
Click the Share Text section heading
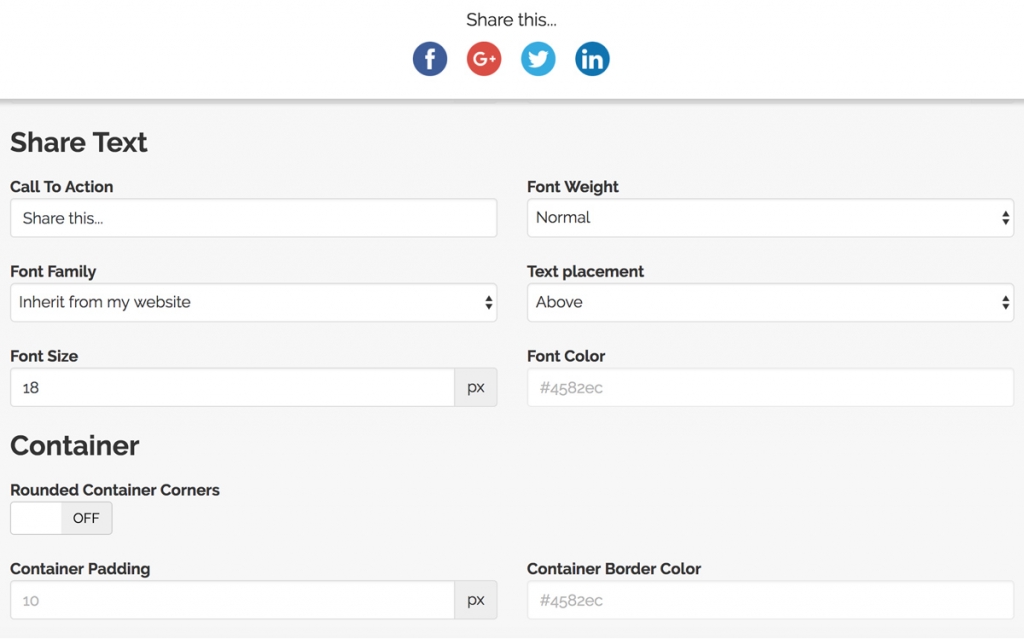(78, 142)
